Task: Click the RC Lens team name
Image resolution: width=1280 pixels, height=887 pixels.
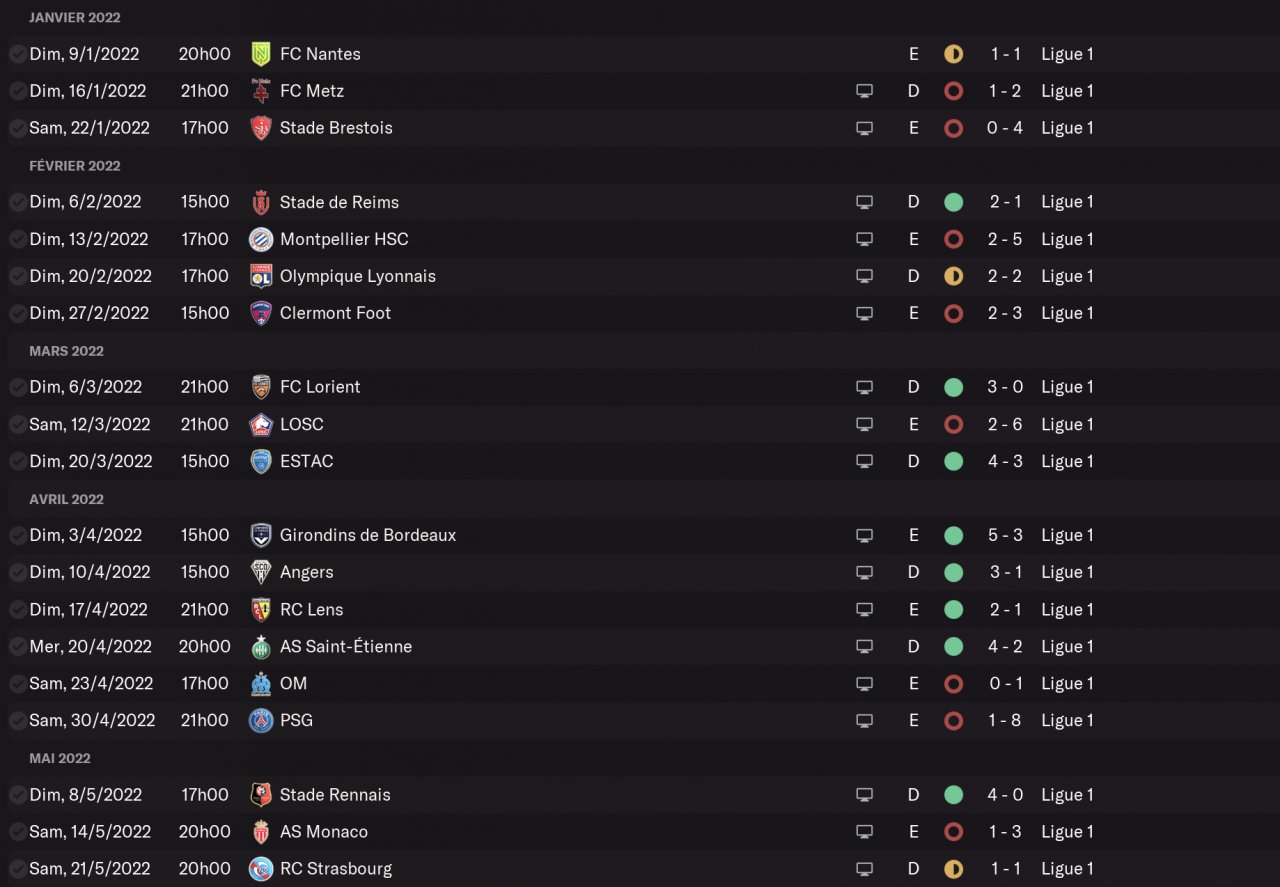Action: [x=311, y=609]
